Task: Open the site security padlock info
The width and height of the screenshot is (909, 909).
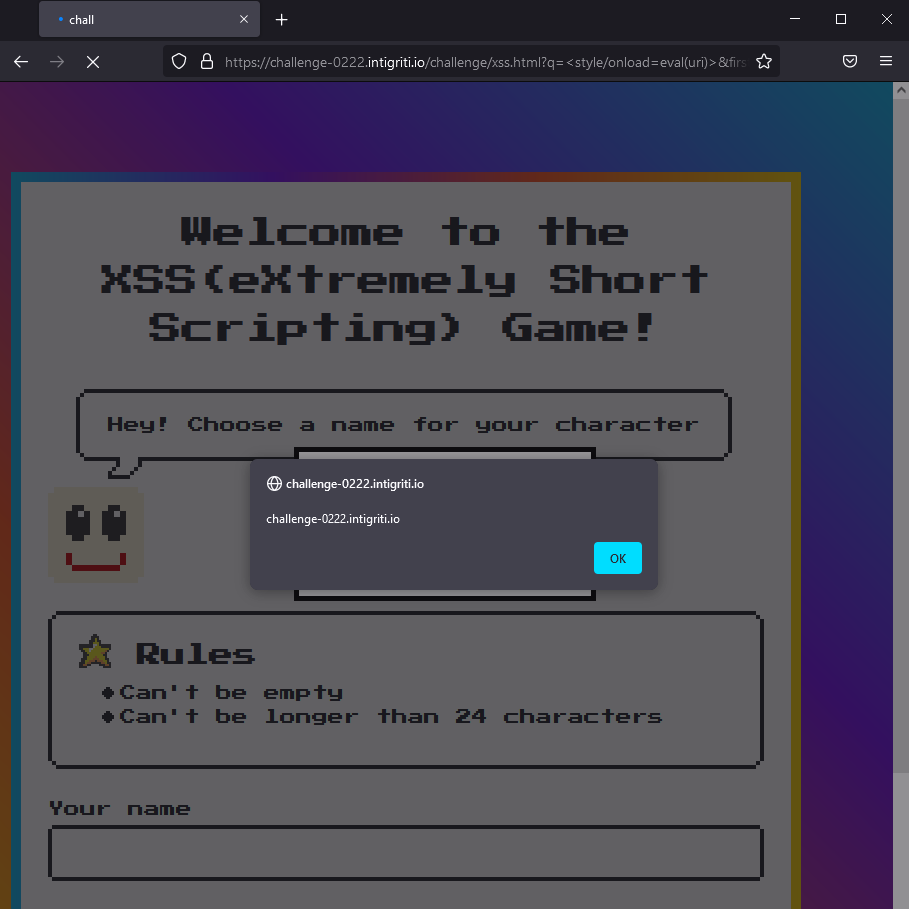Action: click(x=206, y=61)
